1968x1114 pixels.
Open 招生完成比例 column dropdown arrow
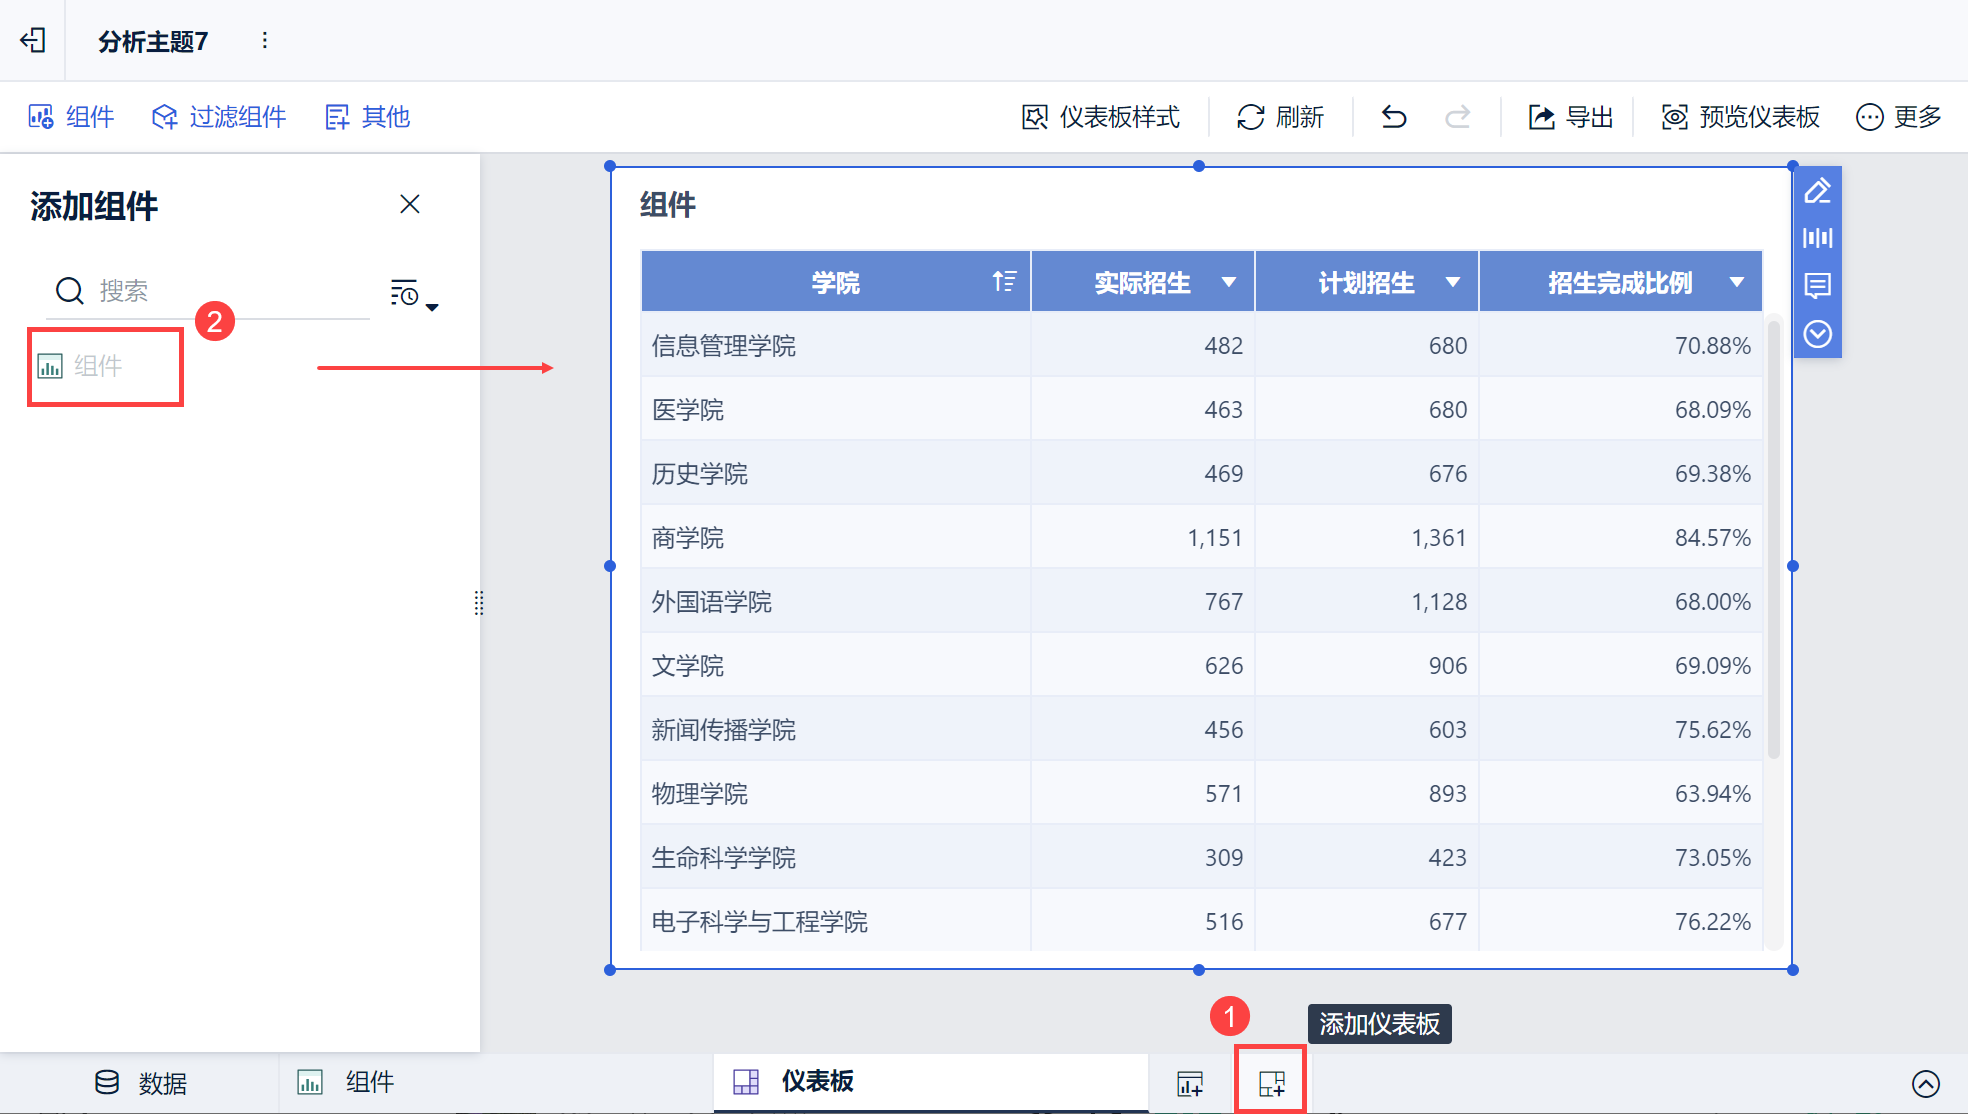coord(1737,282)
